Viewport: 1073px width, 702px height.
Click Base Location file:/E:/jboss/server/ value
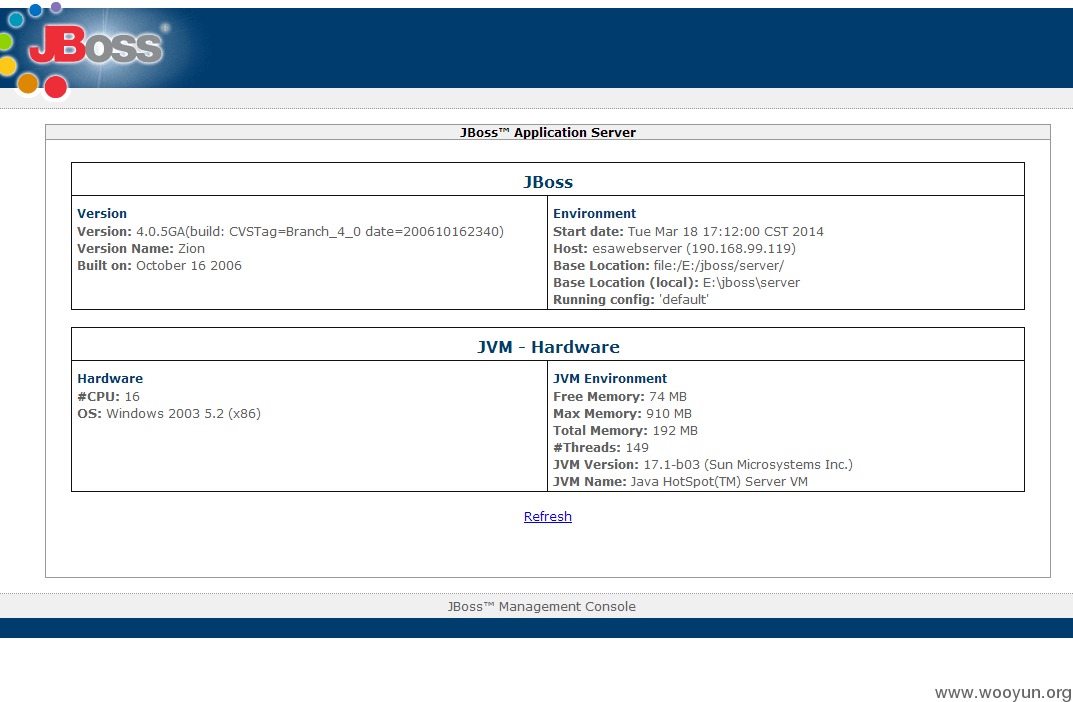point(719,265)
